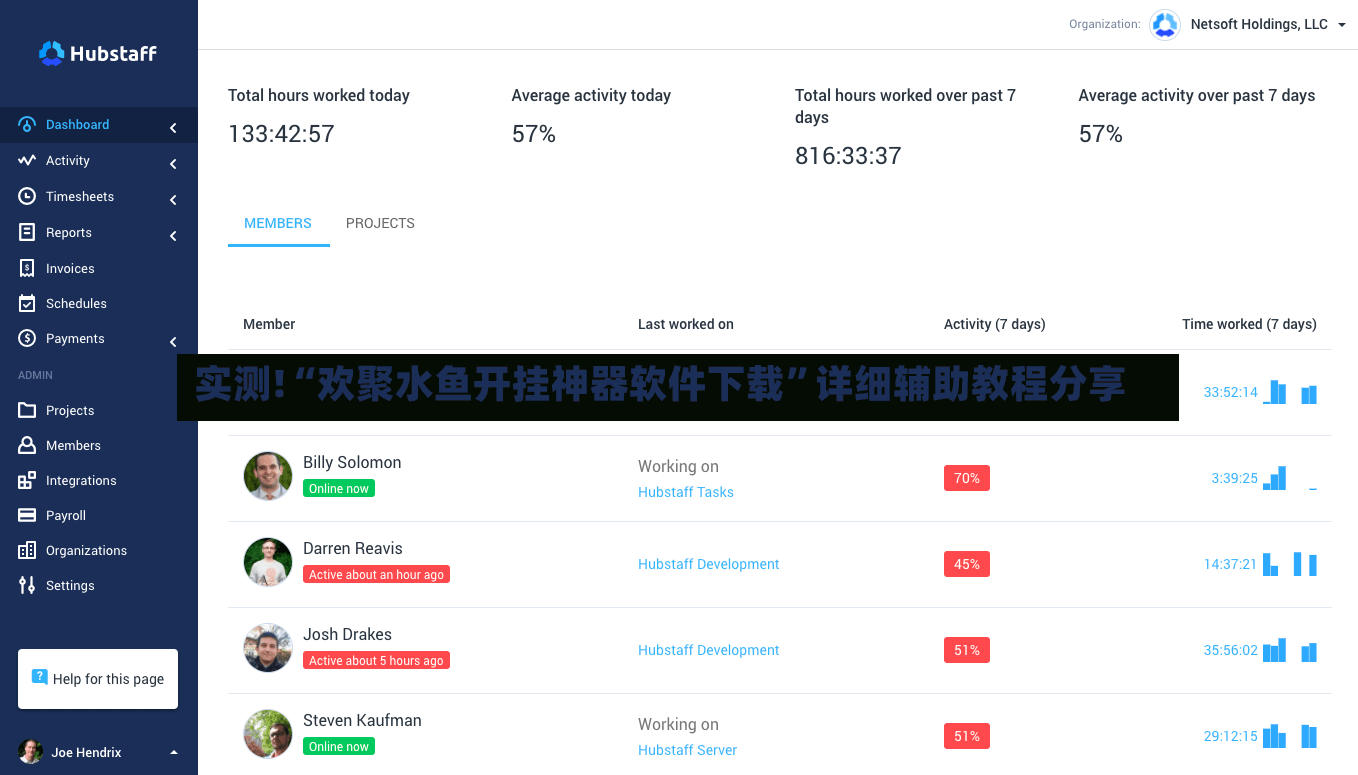1358x775 pixels.
Task: Click Joe Hendrix's profile avatar
Action: pos(31,752)
